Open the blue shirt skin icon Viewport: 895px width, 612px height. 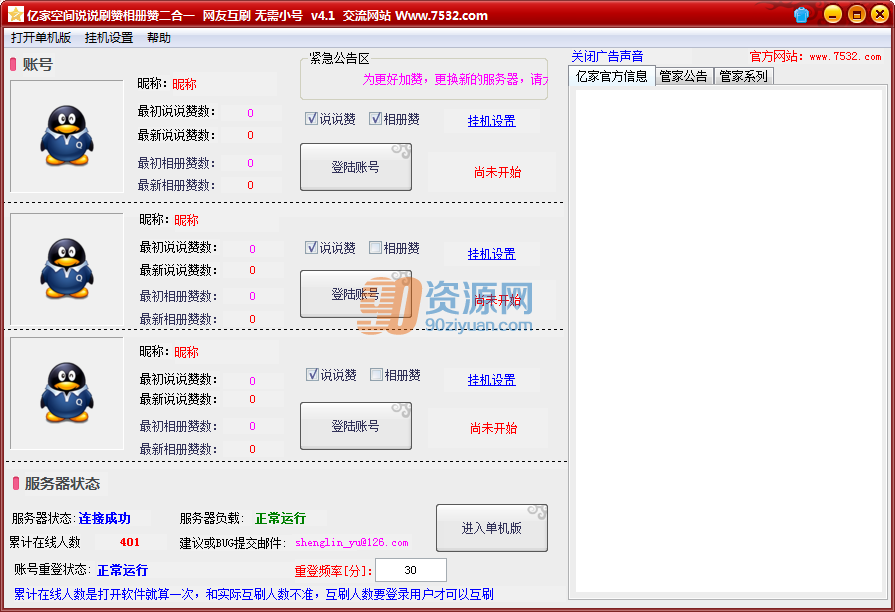801,15
